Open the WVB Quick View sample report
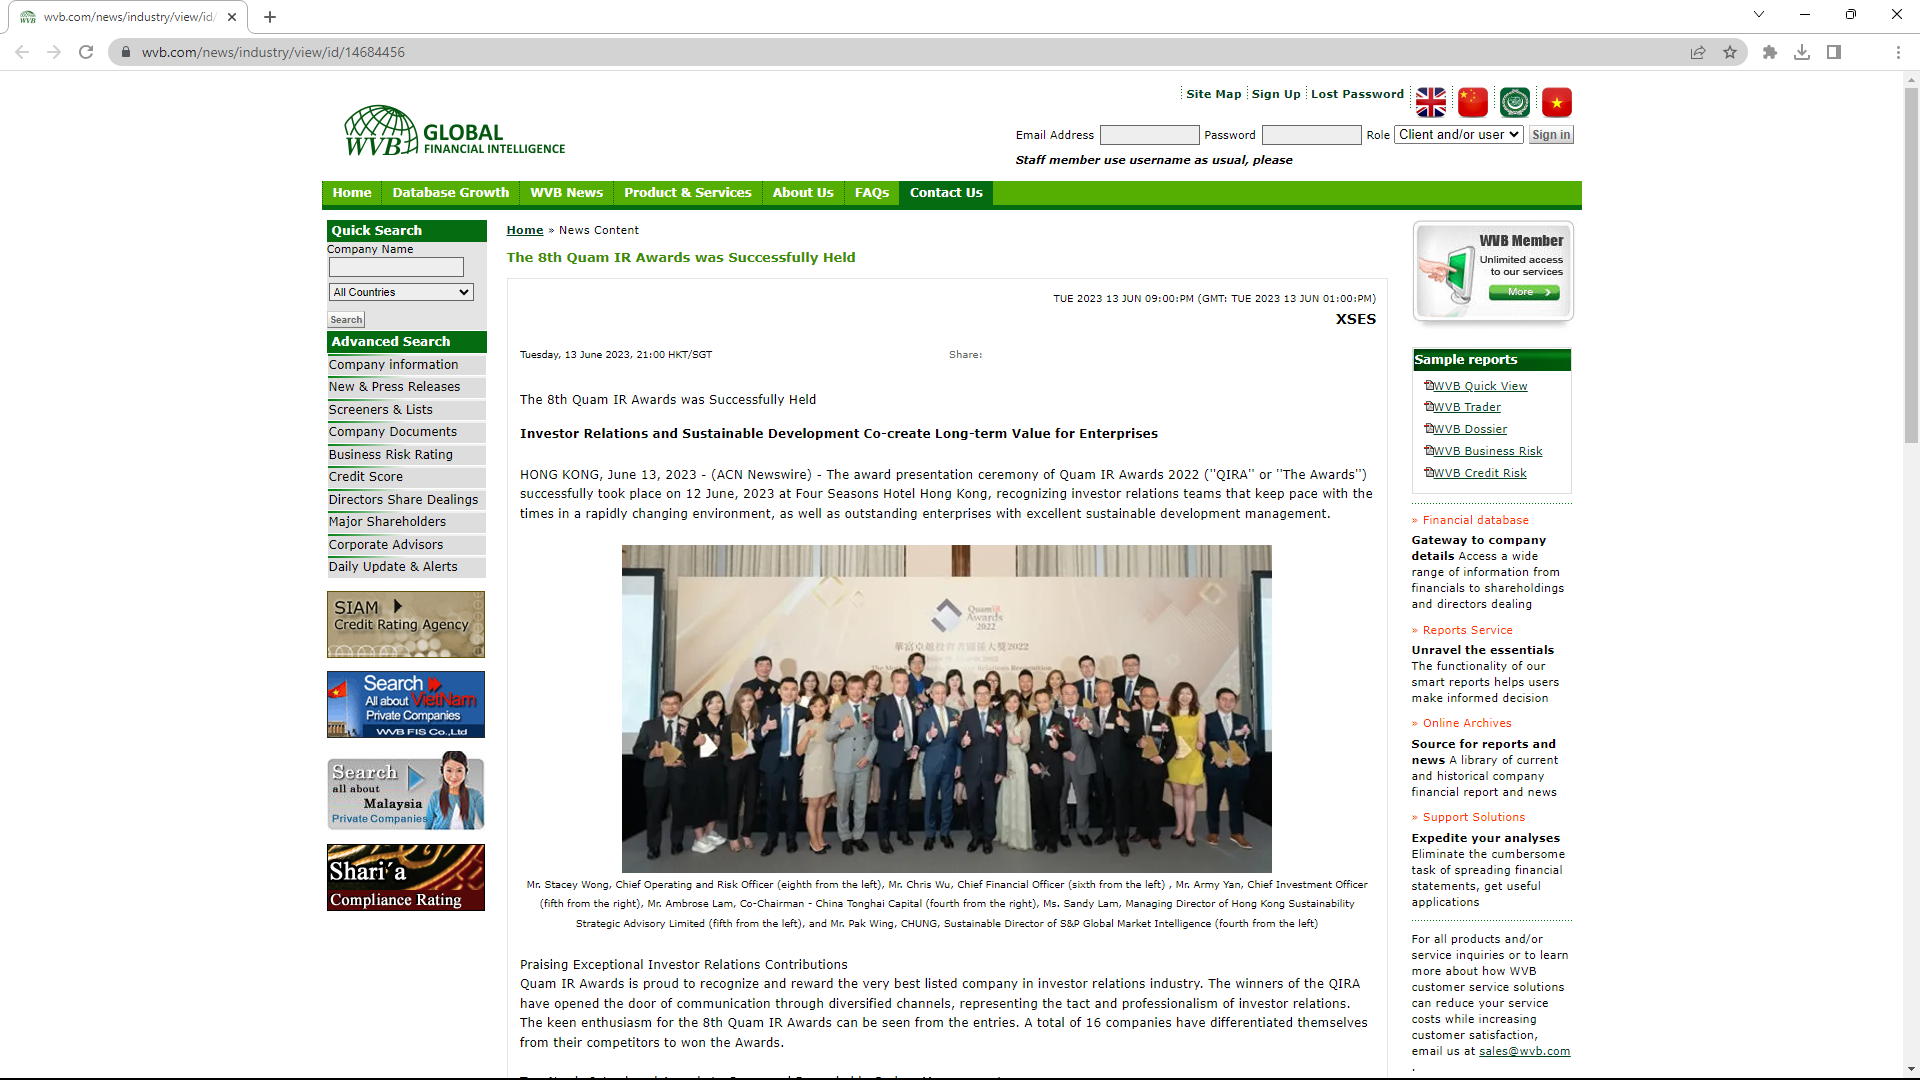Image resolution: width=1920 pixels, height=1080 pixels. pos(1480,386)
